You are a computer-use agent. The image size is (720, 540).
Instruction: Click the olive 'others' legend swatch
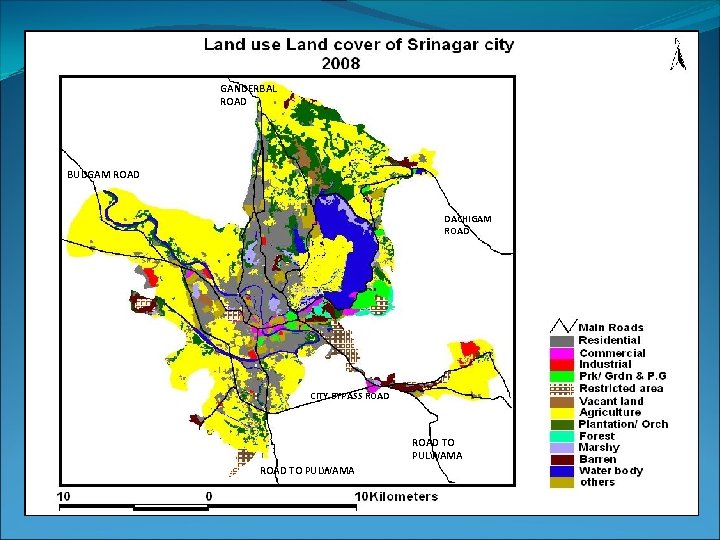[x=562, y=483]
